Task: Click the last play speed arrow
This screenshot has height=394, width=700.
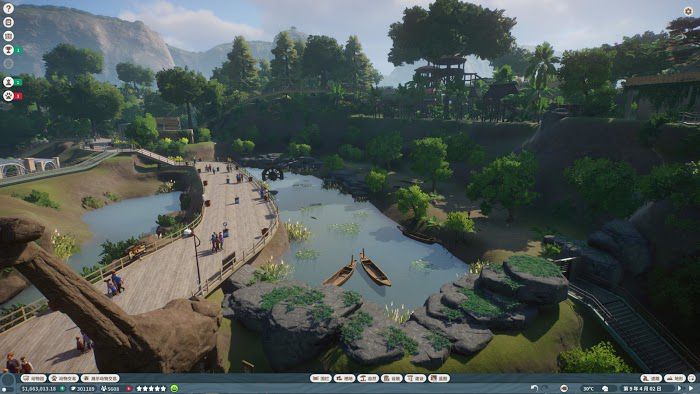Action: click(691, 388)
